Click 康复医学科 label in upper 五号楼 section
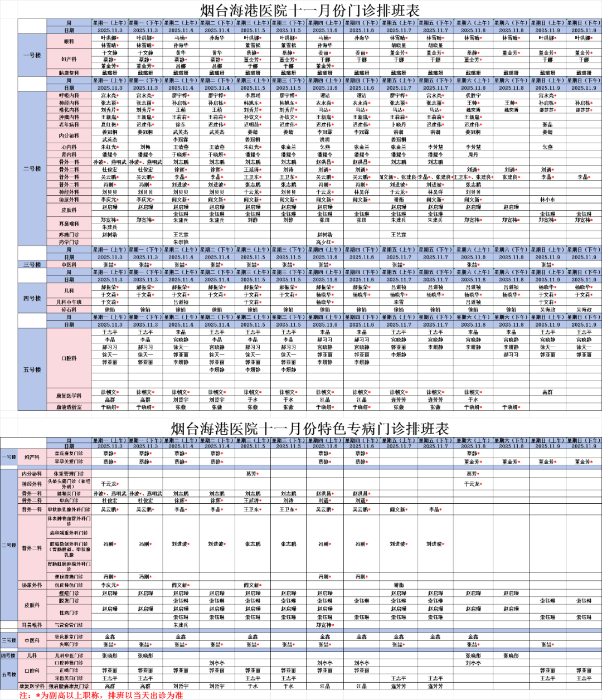602x700 pixels. (x=69, y=394)
